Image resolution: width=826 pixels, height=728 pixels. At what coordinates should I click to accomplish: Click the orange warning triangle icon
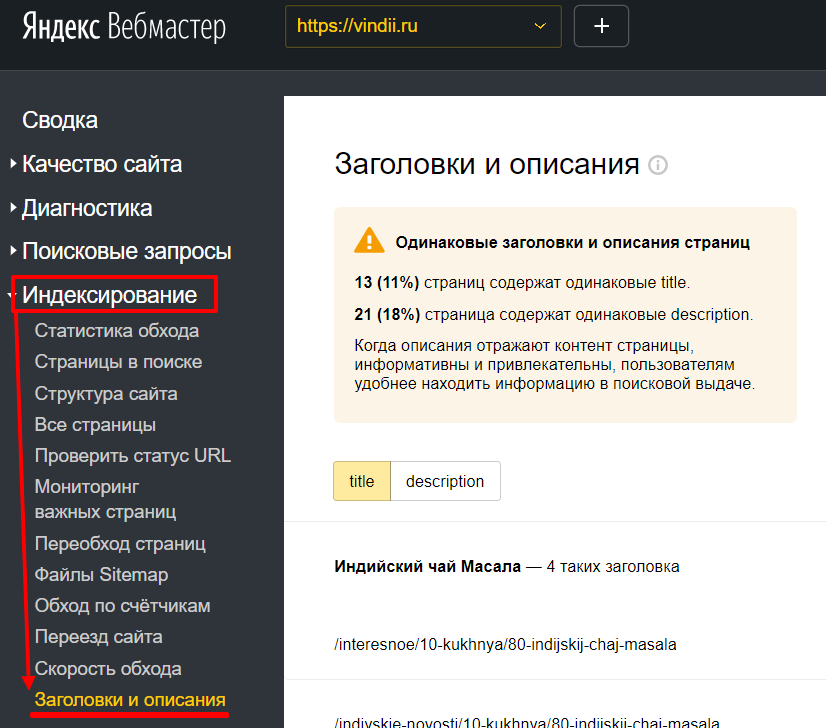(x=369, y=241)
